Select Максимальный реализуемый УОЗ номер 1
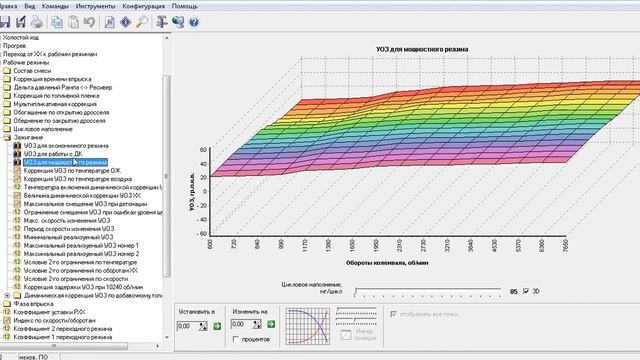Viewport: 640px width, 360px height. 81,245
